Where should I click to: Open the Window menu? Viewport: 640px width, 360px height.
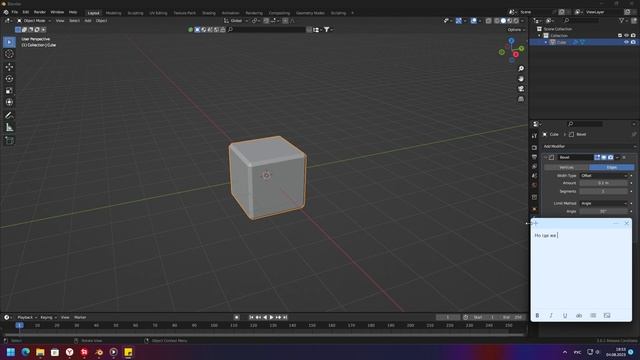point(57,12)
